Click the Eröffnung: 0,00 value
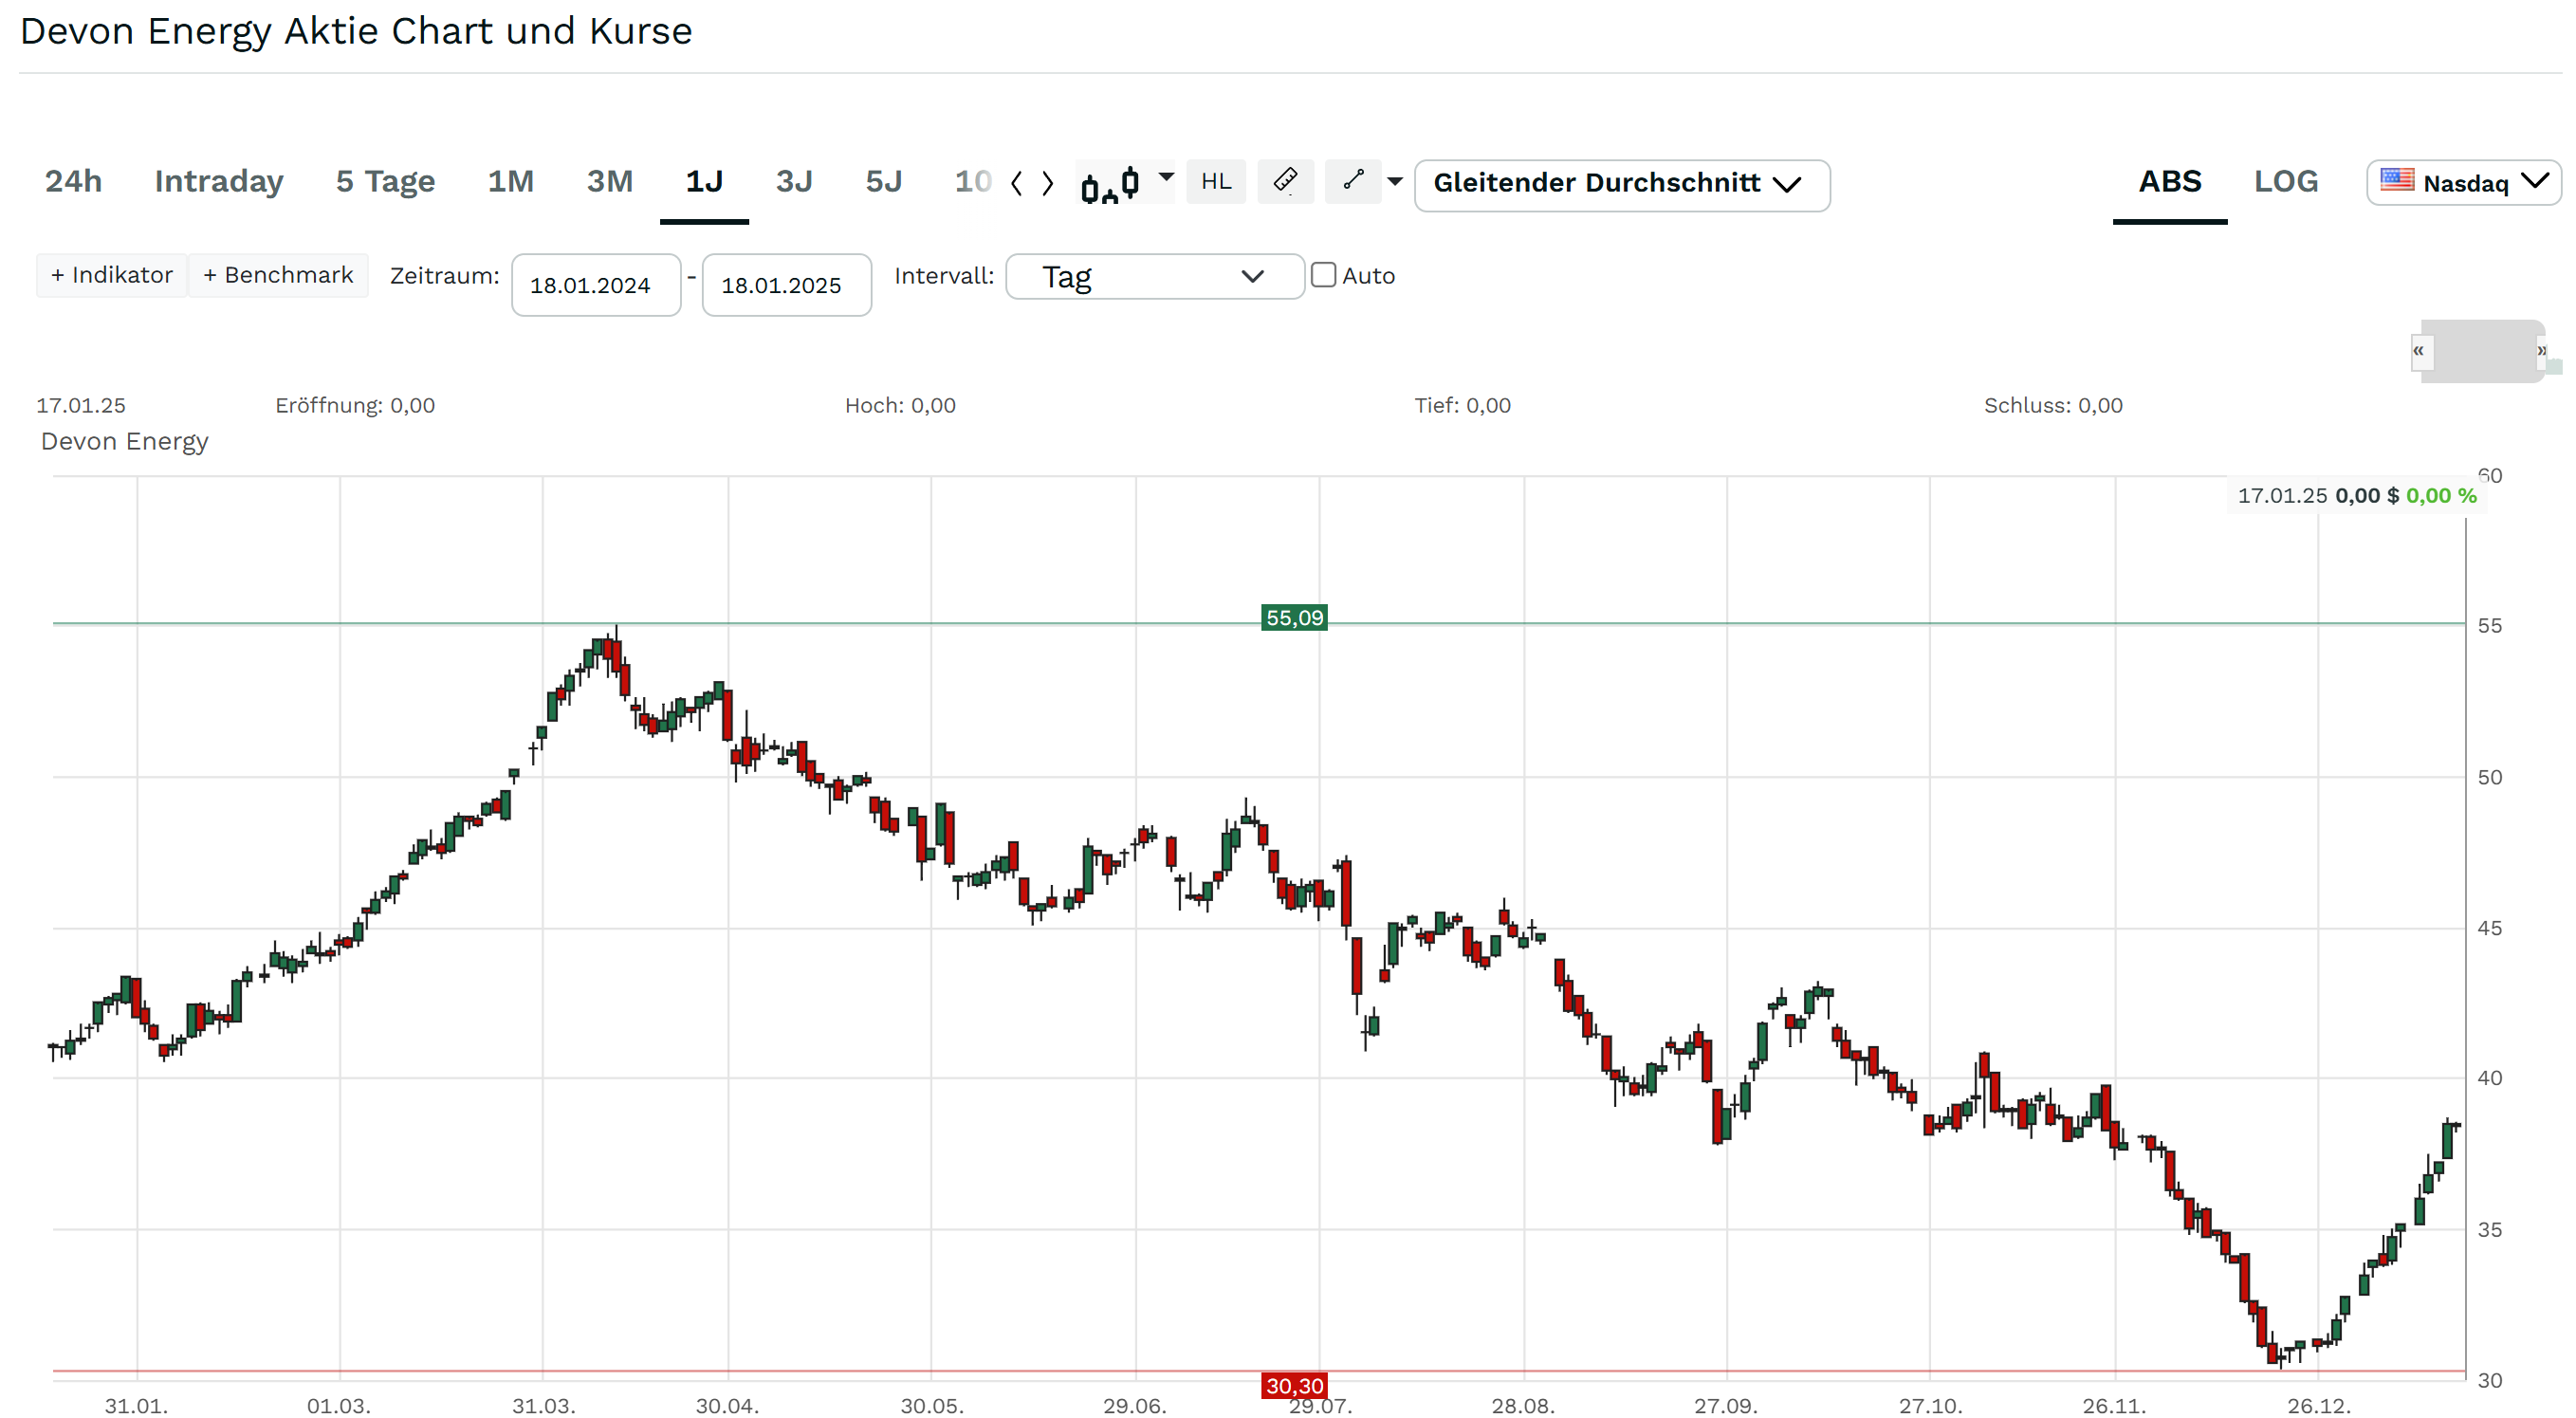The width and height of the screenshot is (2576, 1418). [355, 406]
